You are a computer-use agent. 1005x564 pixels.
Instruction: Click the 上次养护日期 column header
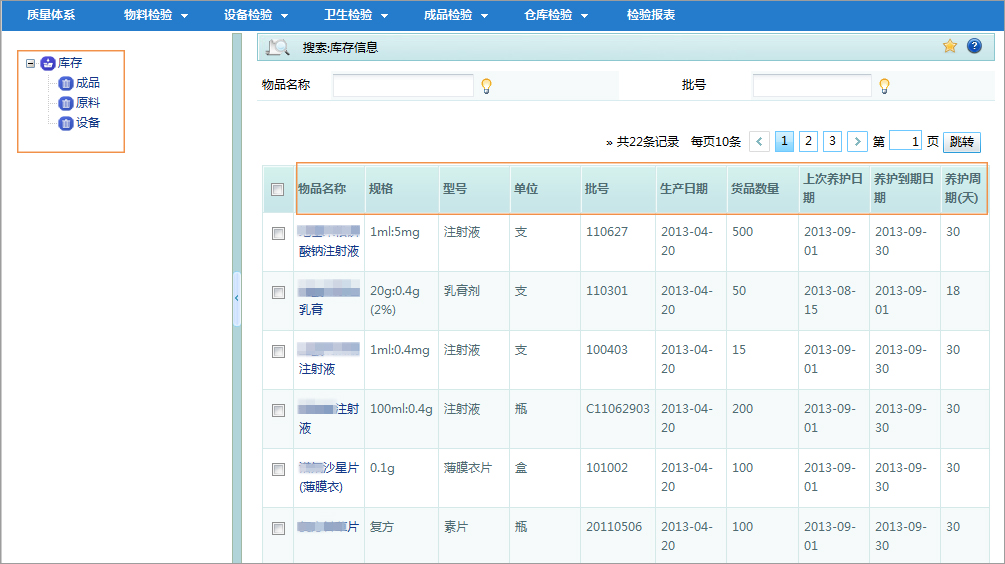click(833, 188)
